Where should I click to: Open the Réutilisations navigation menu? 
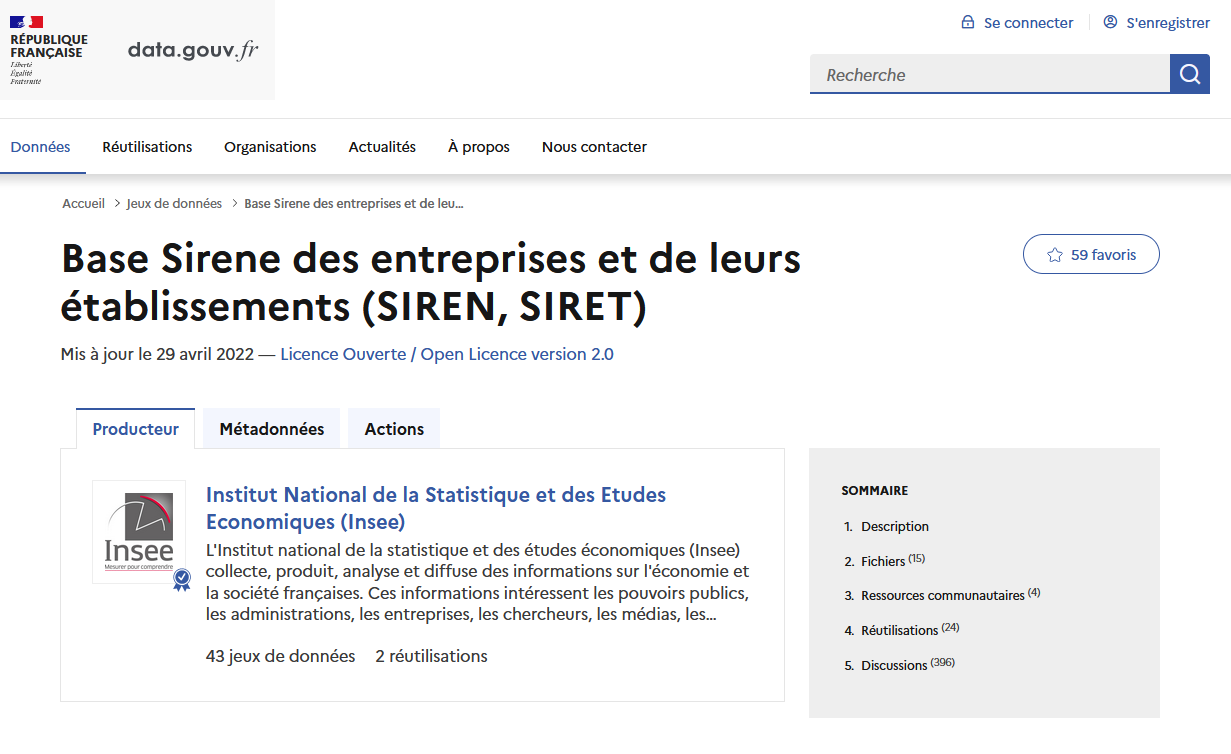[x=147, y=147]
